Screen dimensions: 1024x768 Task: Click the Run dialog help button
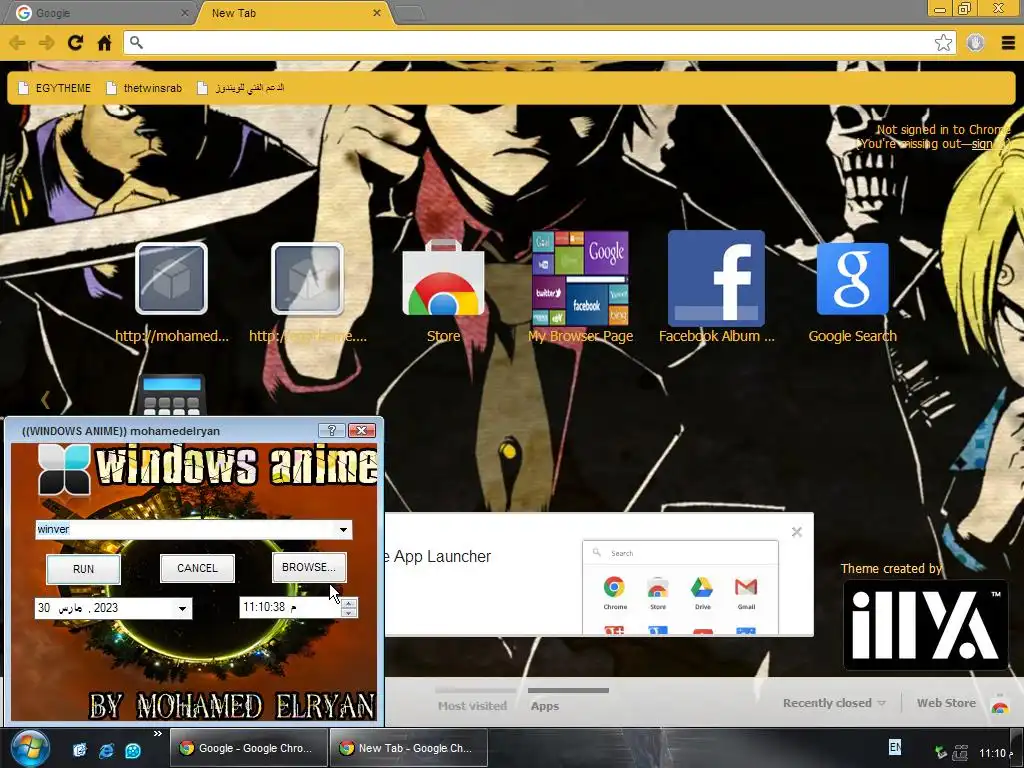coord(332,430)
